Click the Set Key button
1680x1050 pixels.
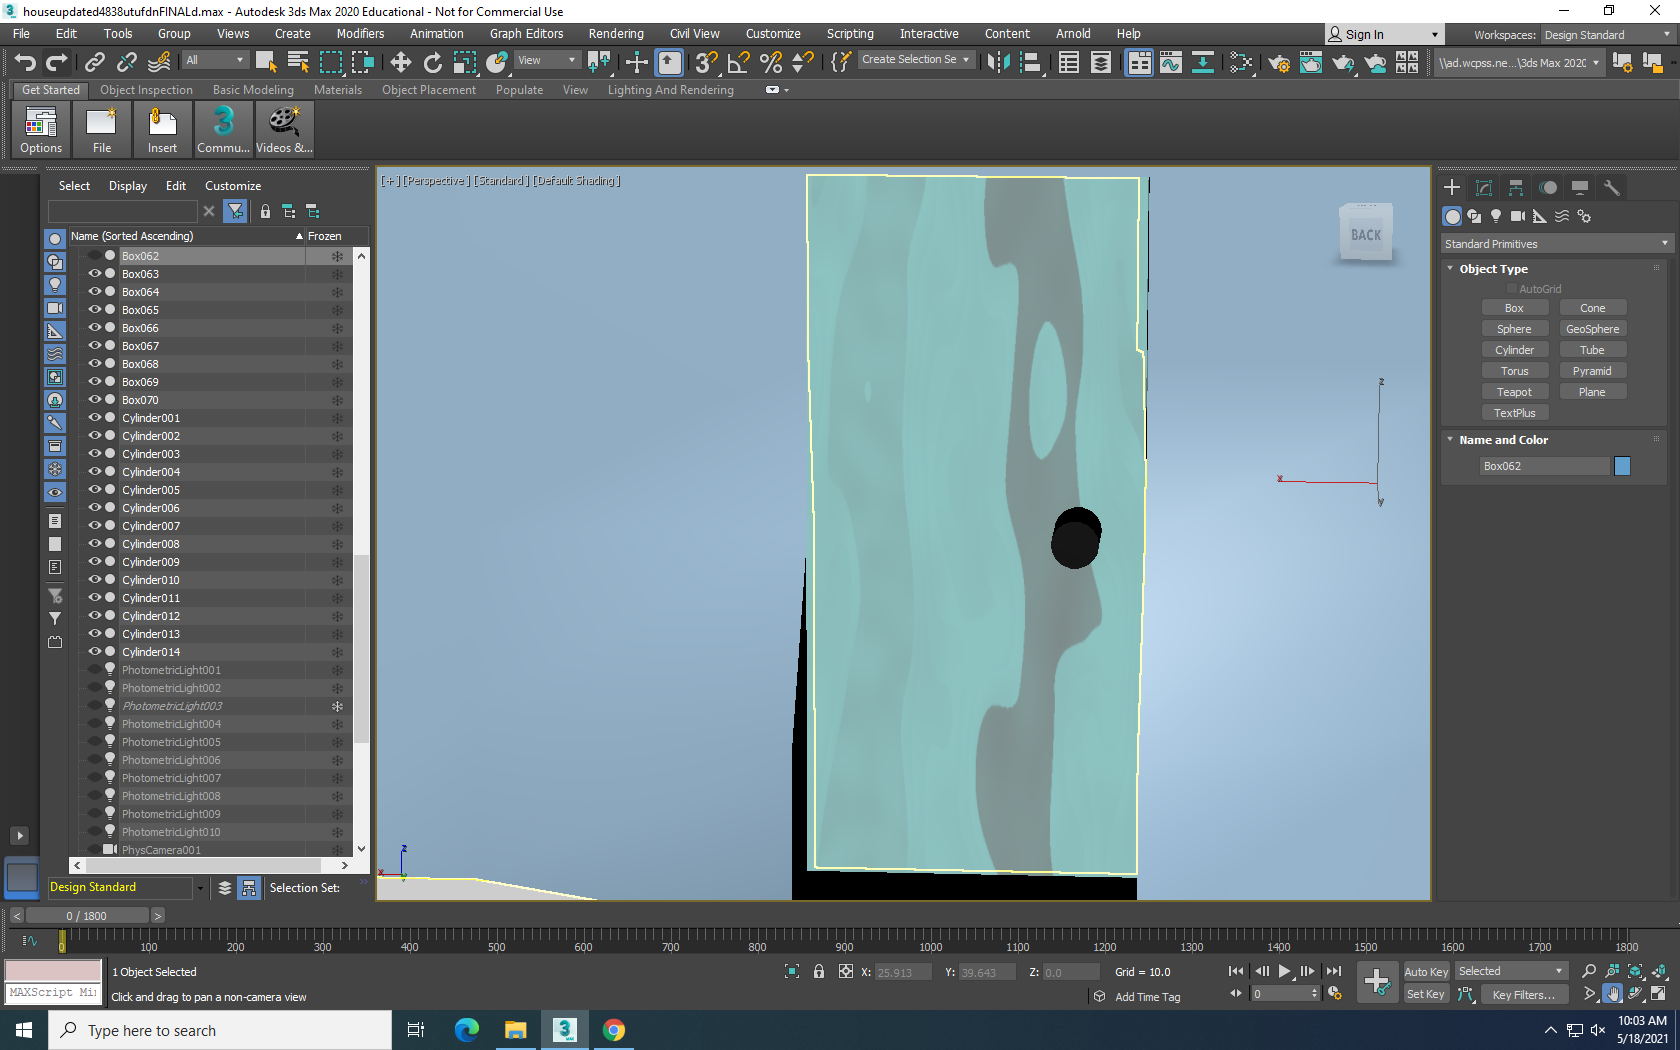(x=1426, y=995)
